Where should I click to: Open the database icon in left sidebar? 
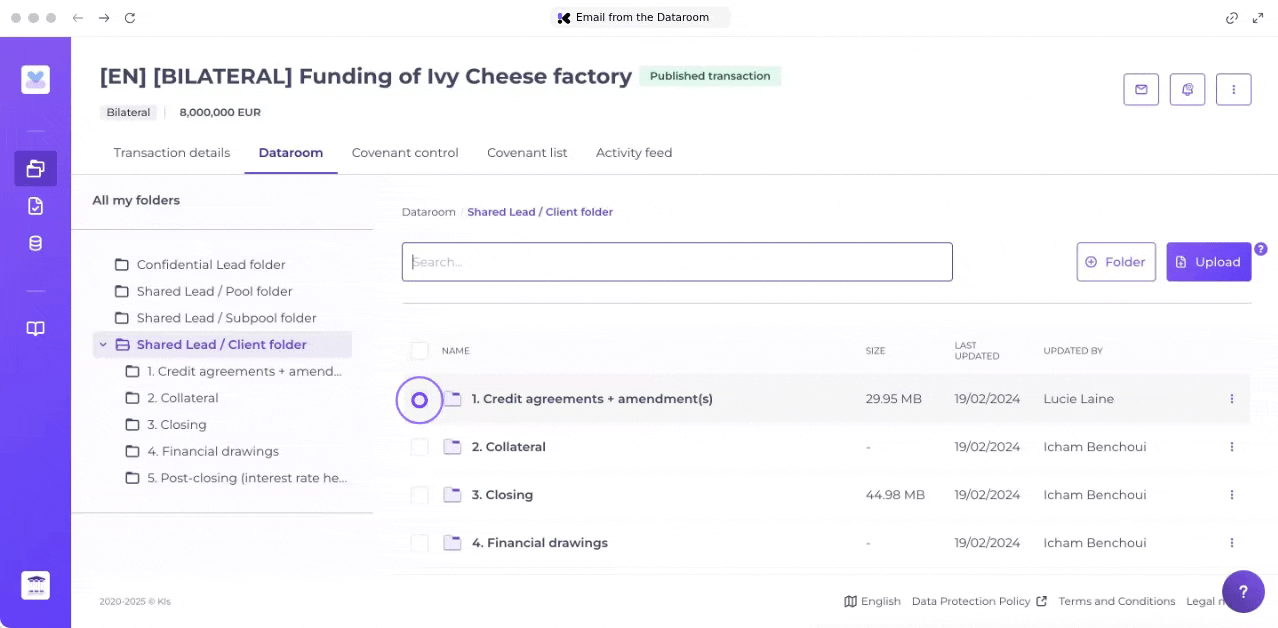point(36,243)
